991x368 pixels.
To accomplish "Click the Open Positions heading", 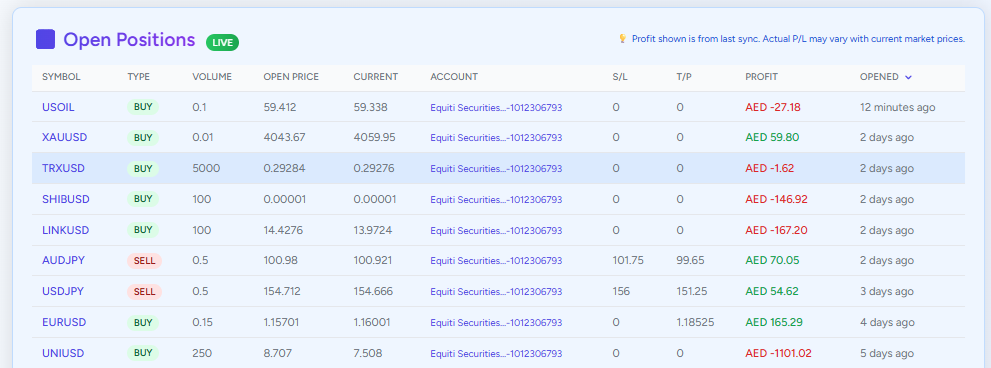I will pyautogui.click(x=130, y=40).
